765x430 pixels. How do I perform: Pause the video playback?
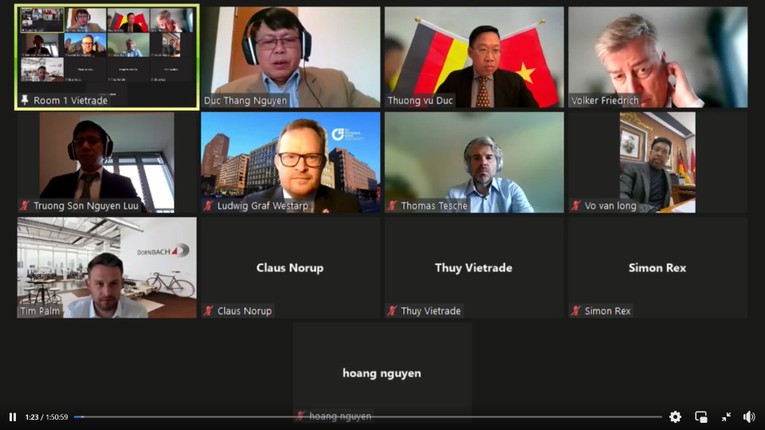tap(13, 417)
